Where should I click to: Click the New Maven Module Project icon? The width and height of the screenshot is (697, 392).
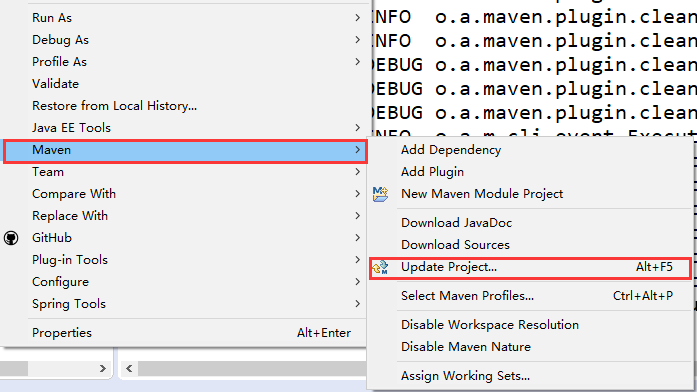coord(380,194)
